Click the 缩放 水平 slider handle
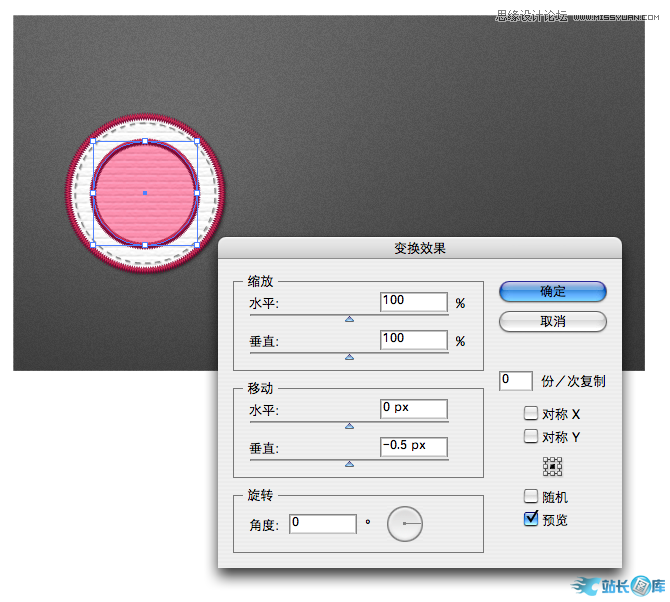 coord(349,319)
